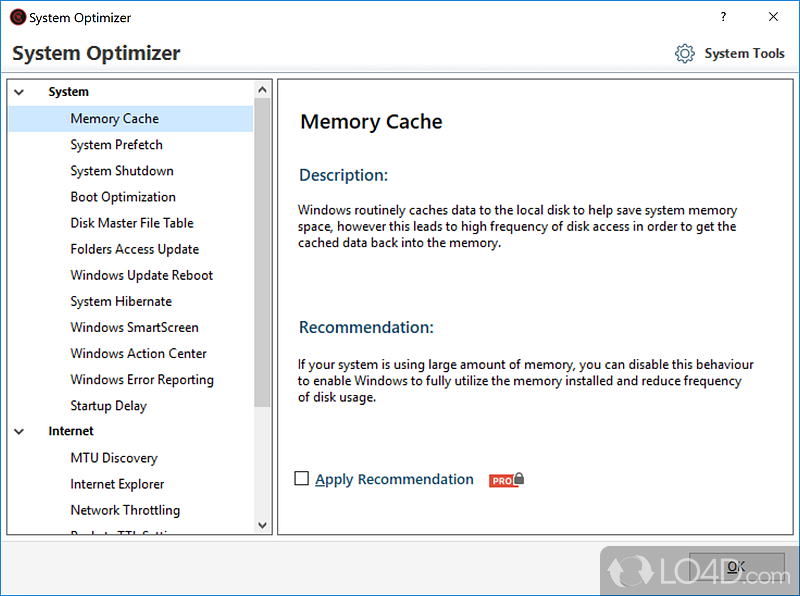The height and width of the screenshot is (596, 800).
Task: Select Internet Explorer item
Action: pos(117,484)
